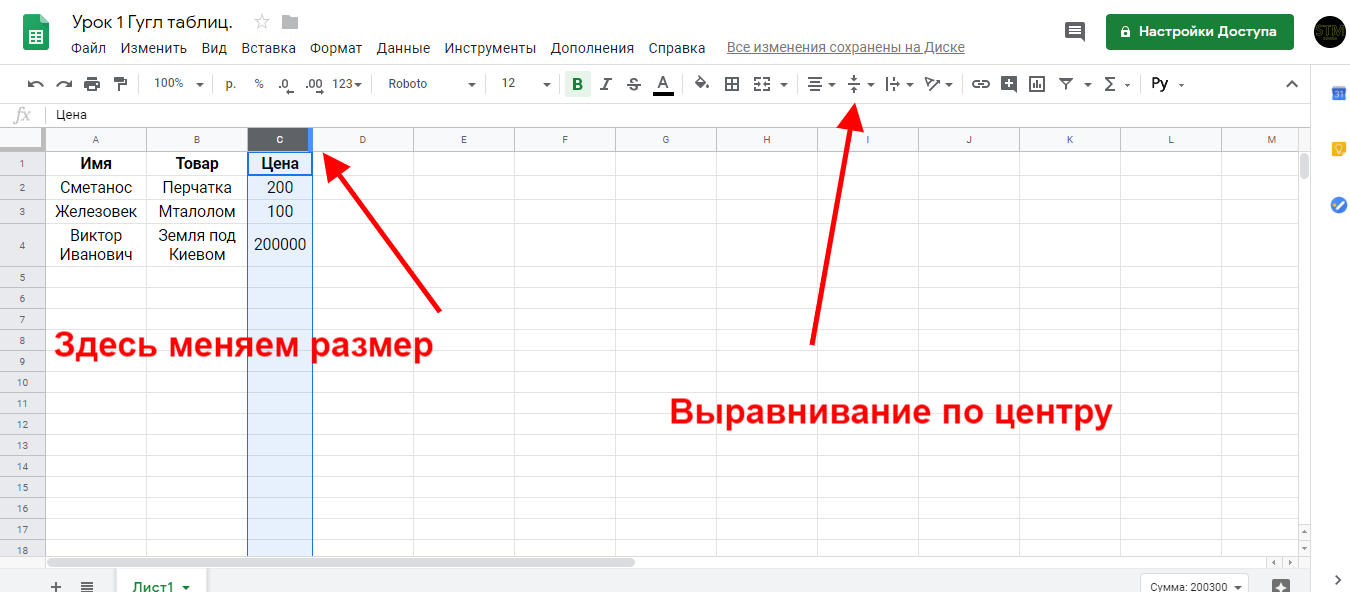This screenshot has width=1350, height=592.
Task: Click the Explore button at bottom right
Action: [x=1282, y=587]
